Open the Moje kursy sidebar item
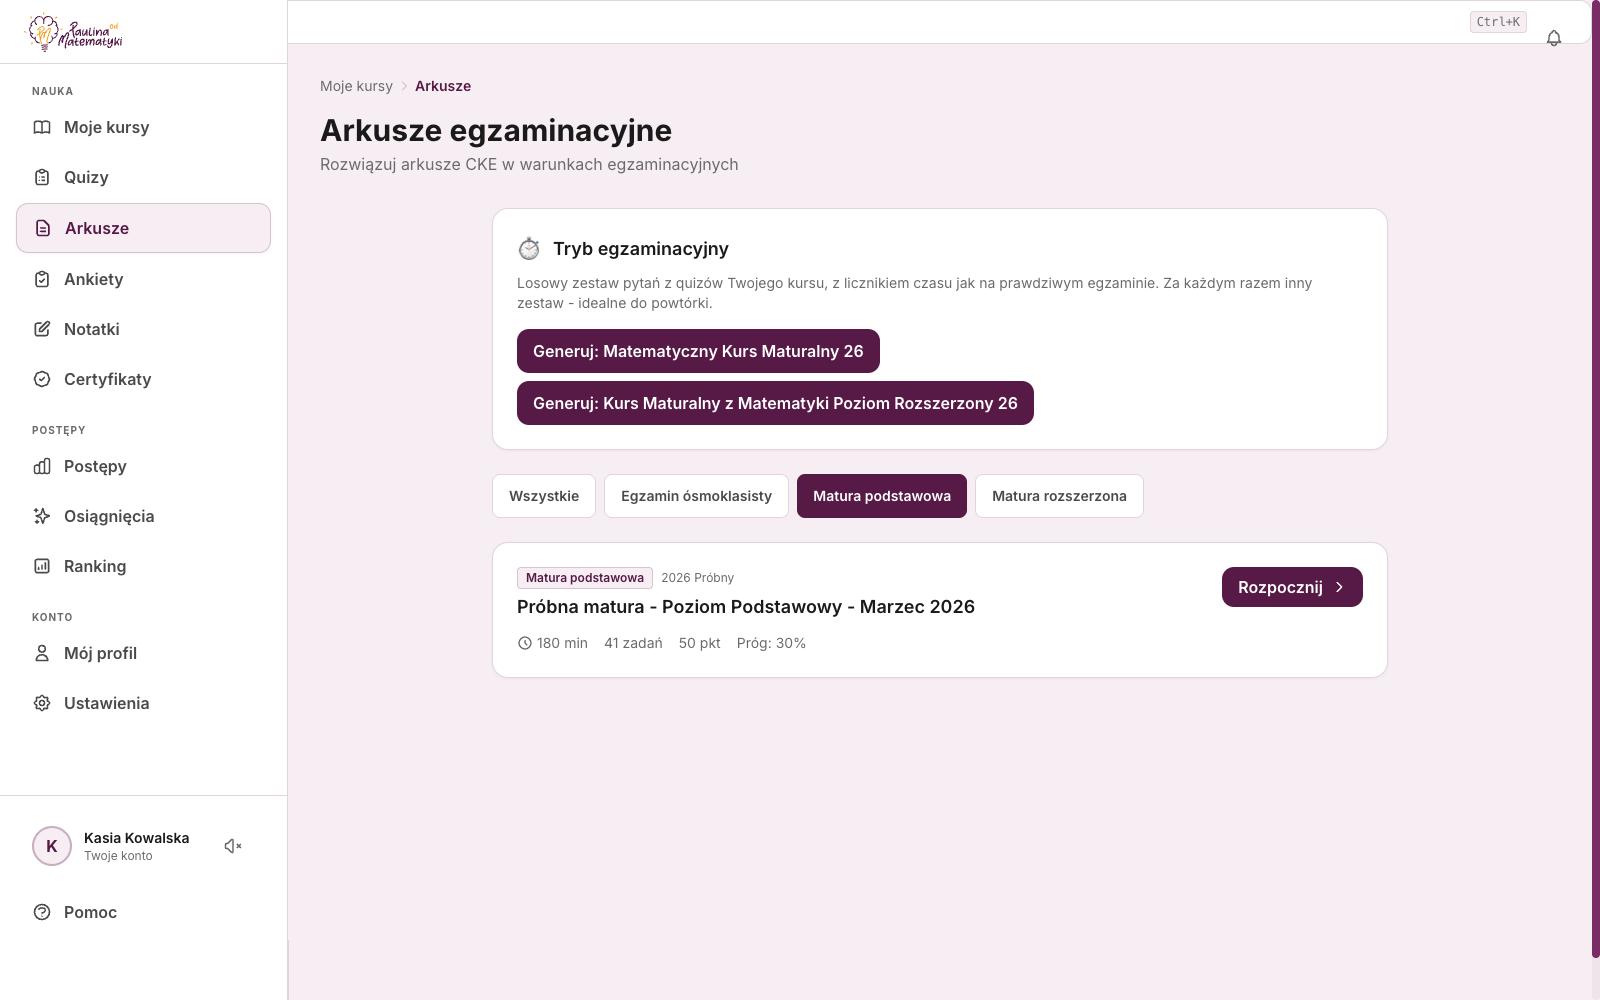The height and width of the screenshot is (1000, 1600). (x=144, y=127)
